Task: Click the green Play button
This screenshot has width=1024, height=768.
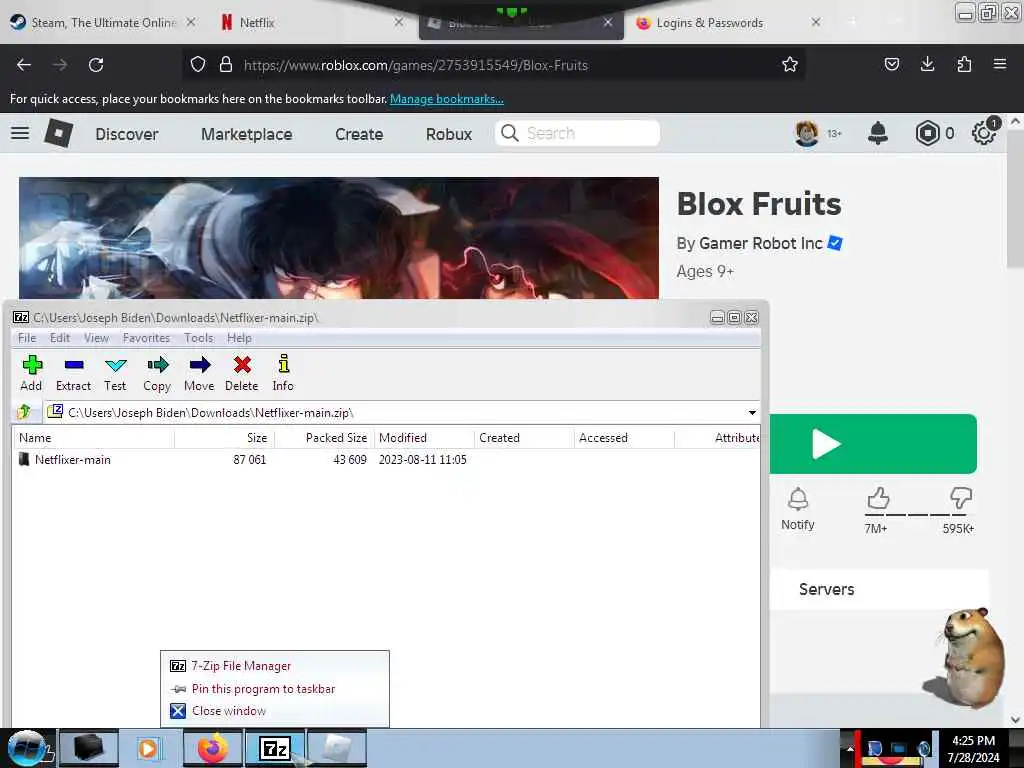Action: [873, 444]
